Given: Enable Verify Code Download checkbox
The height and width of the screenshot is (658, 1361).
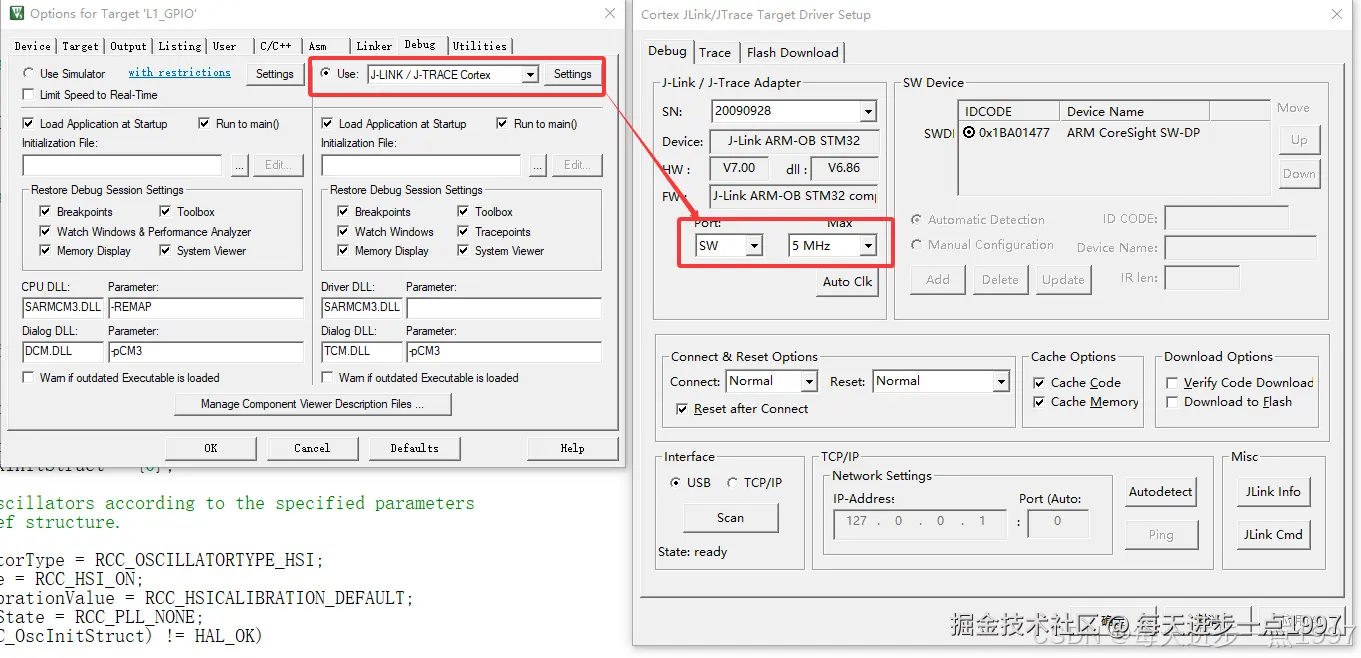Looking at the screenshot, I should (x=1172, y=383).
